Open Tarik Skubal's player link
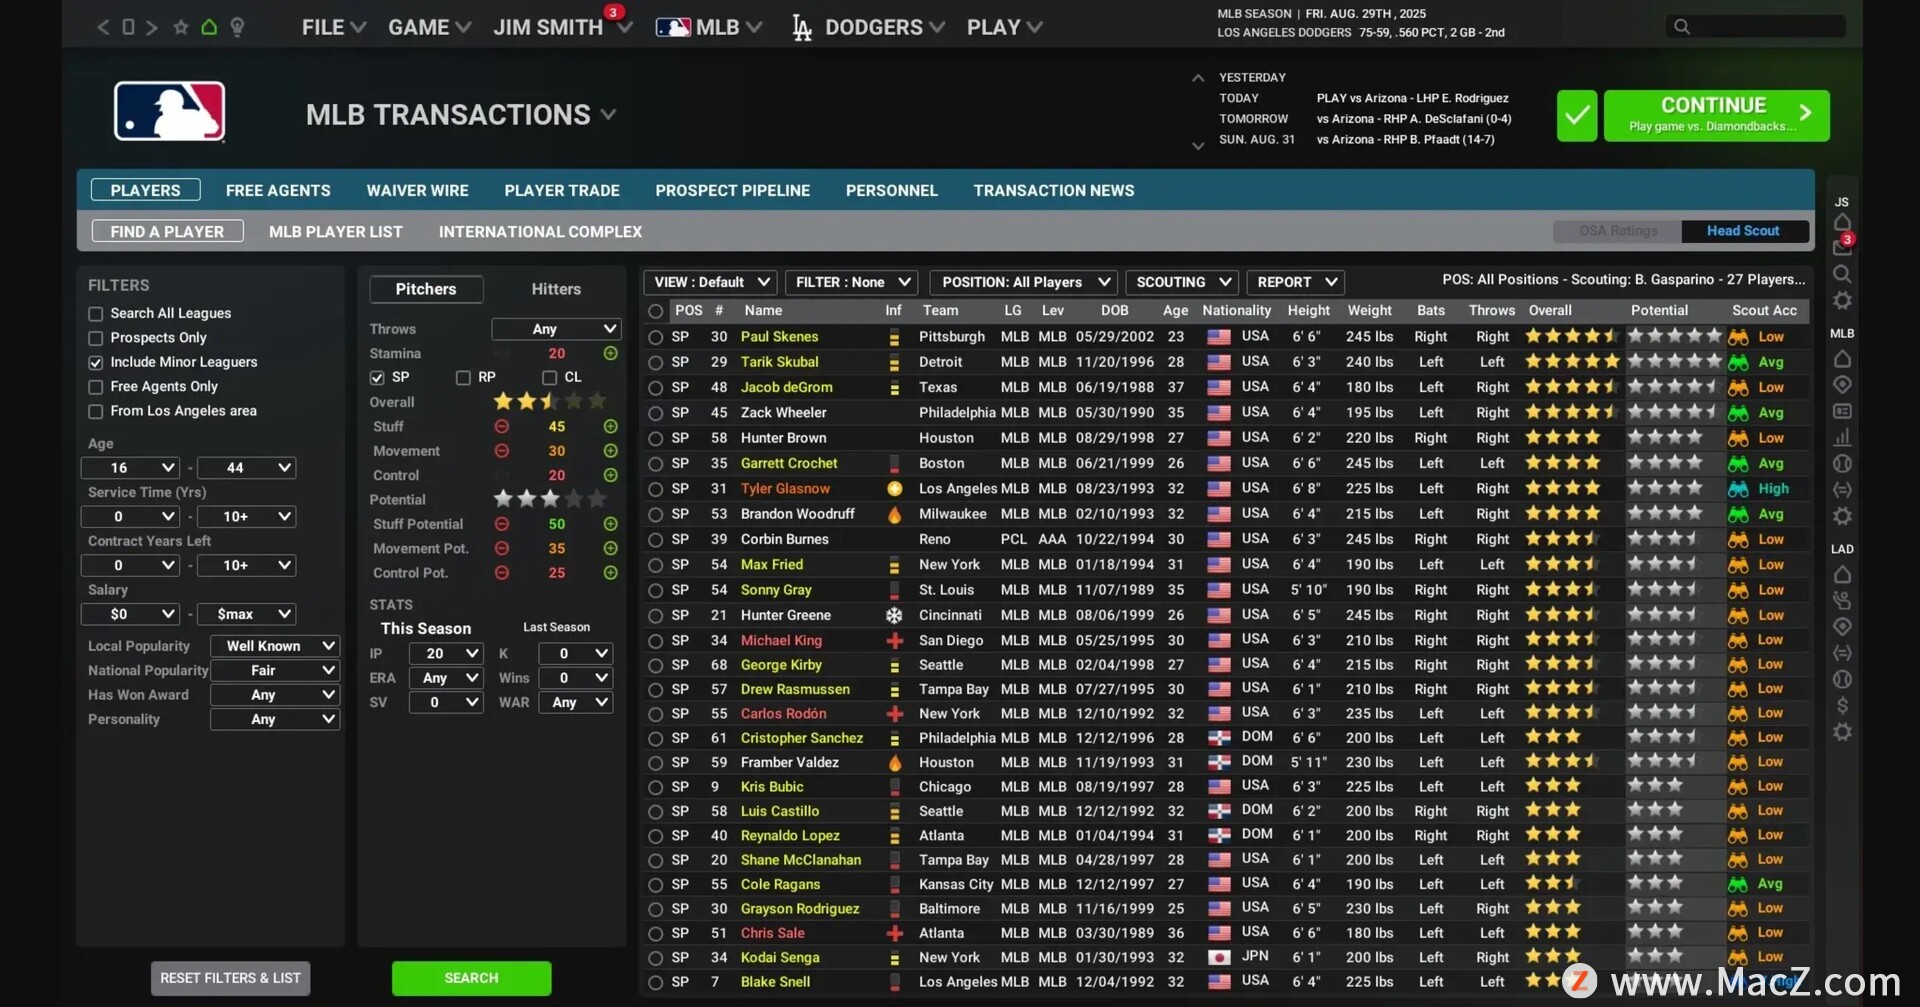This screenshot has height=1007, width=1920. point(779,362)
